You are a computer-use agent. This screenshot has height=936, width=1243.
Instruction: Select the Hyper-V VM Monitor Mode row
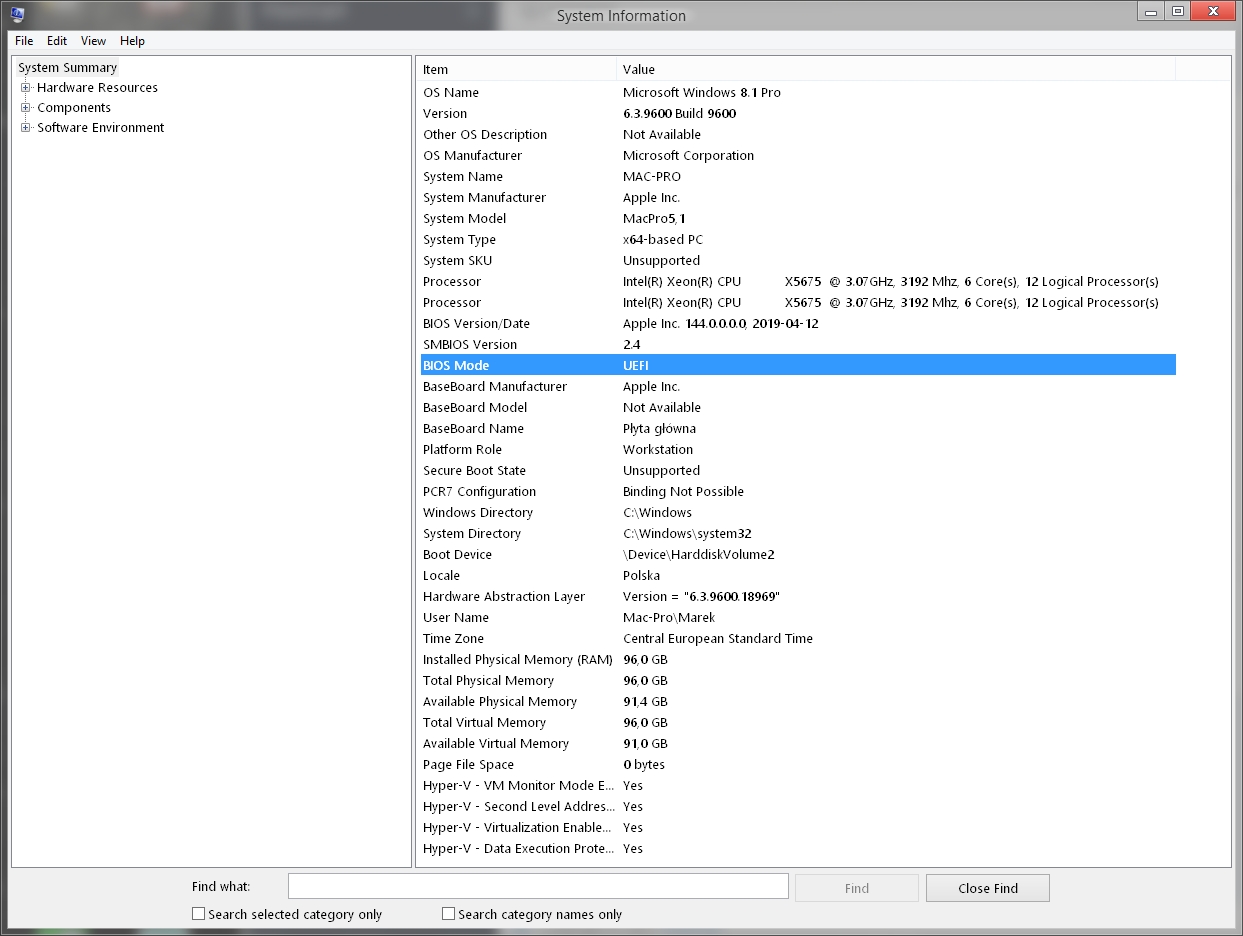(798, 786)
